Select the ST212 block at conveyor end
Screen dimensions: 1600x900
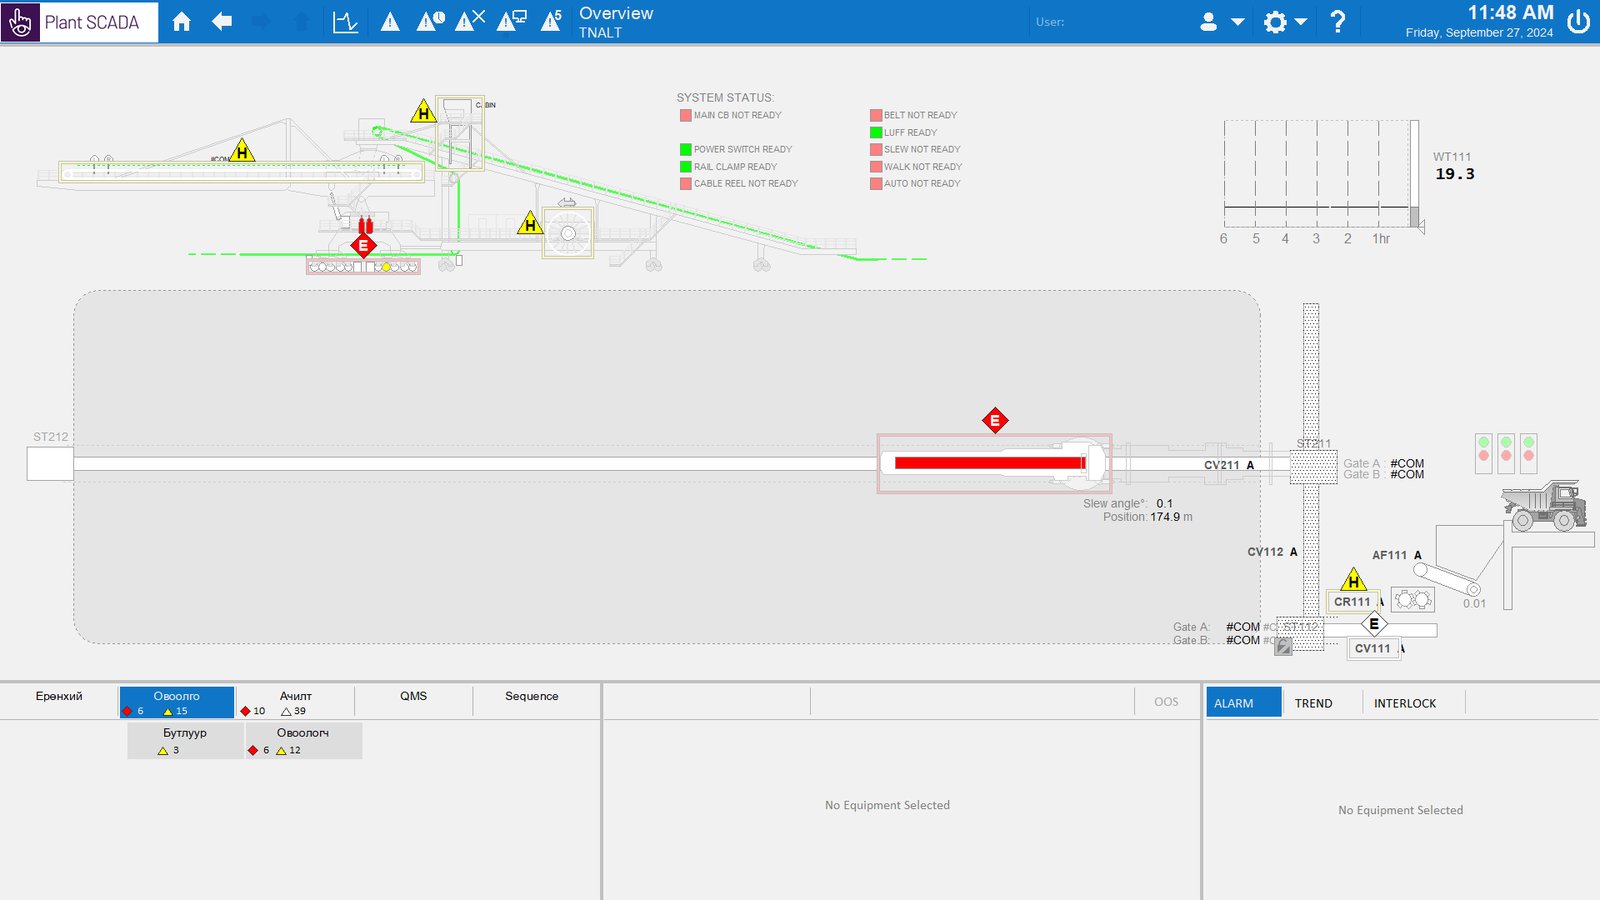(50, 464)
